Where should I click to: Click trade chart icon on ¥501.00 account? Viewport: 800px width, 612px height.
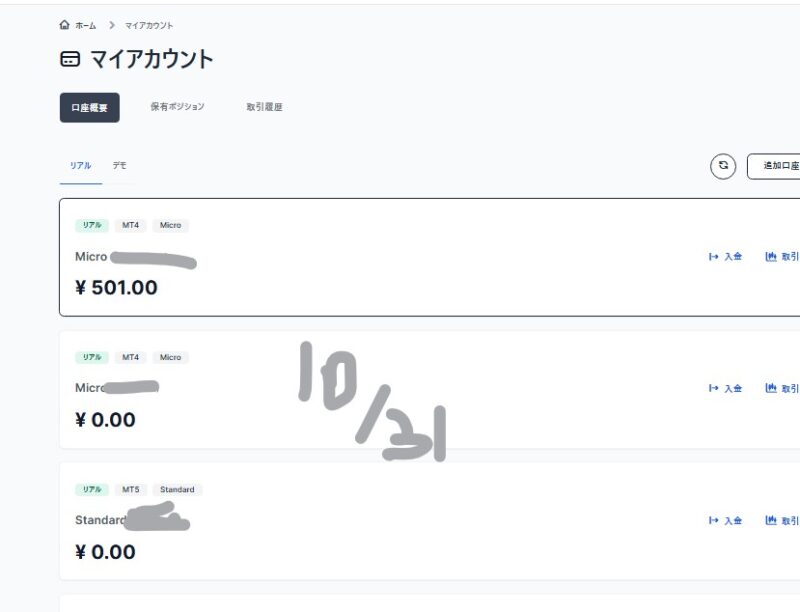pos(771,257)
